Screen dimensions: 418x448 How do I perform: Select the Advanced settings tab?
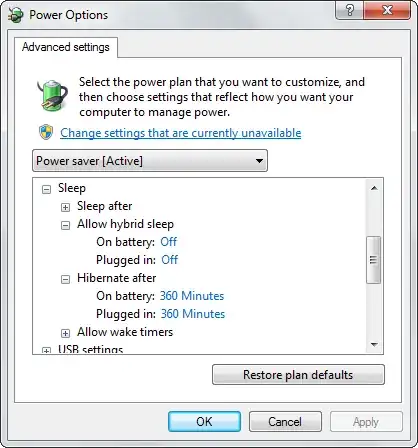click(x=66, y=47)
